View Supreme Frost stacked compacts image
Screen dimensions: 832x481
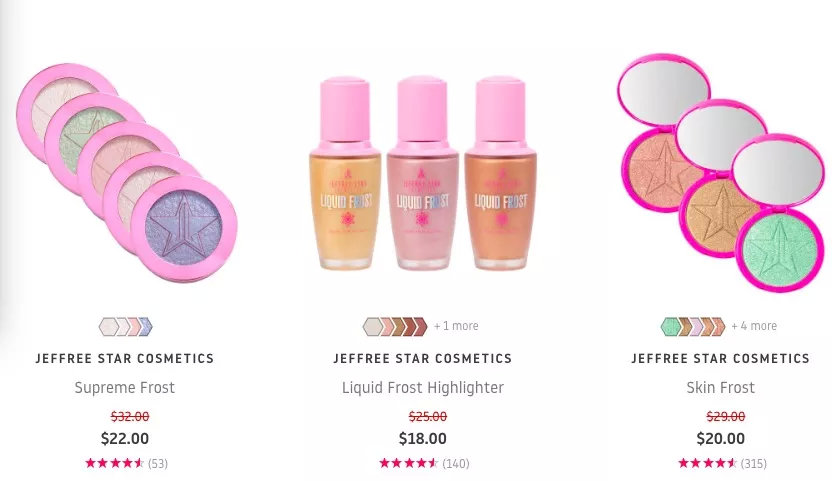[126, 173]
